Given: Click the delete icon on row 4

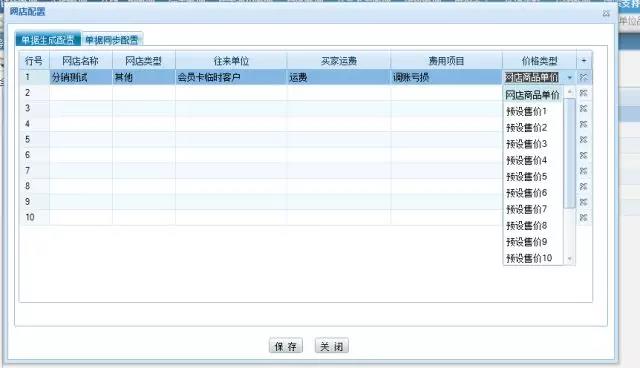Looking at the screenshot, I should [x=584, y=124].
